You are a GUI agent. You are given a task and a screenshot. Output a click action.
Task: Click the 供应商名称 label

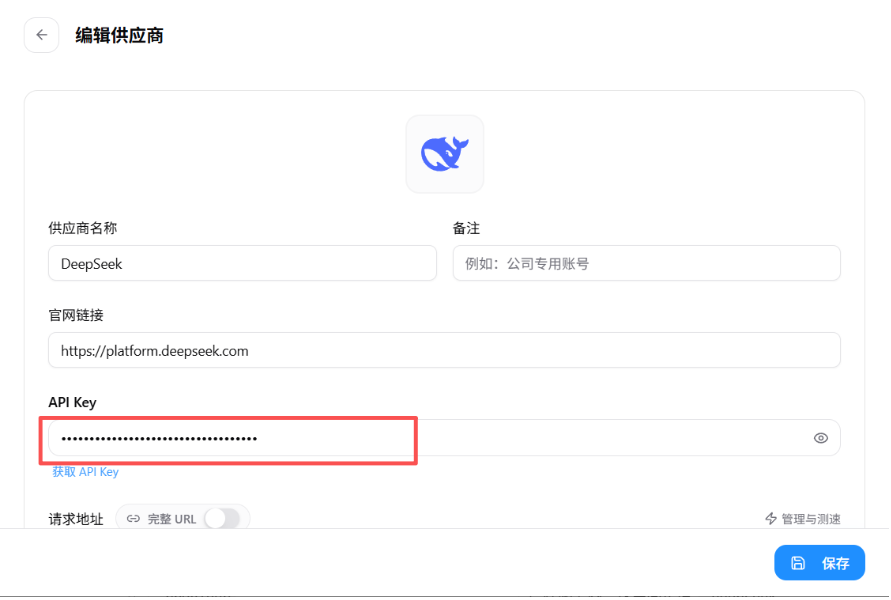[83, 228]
